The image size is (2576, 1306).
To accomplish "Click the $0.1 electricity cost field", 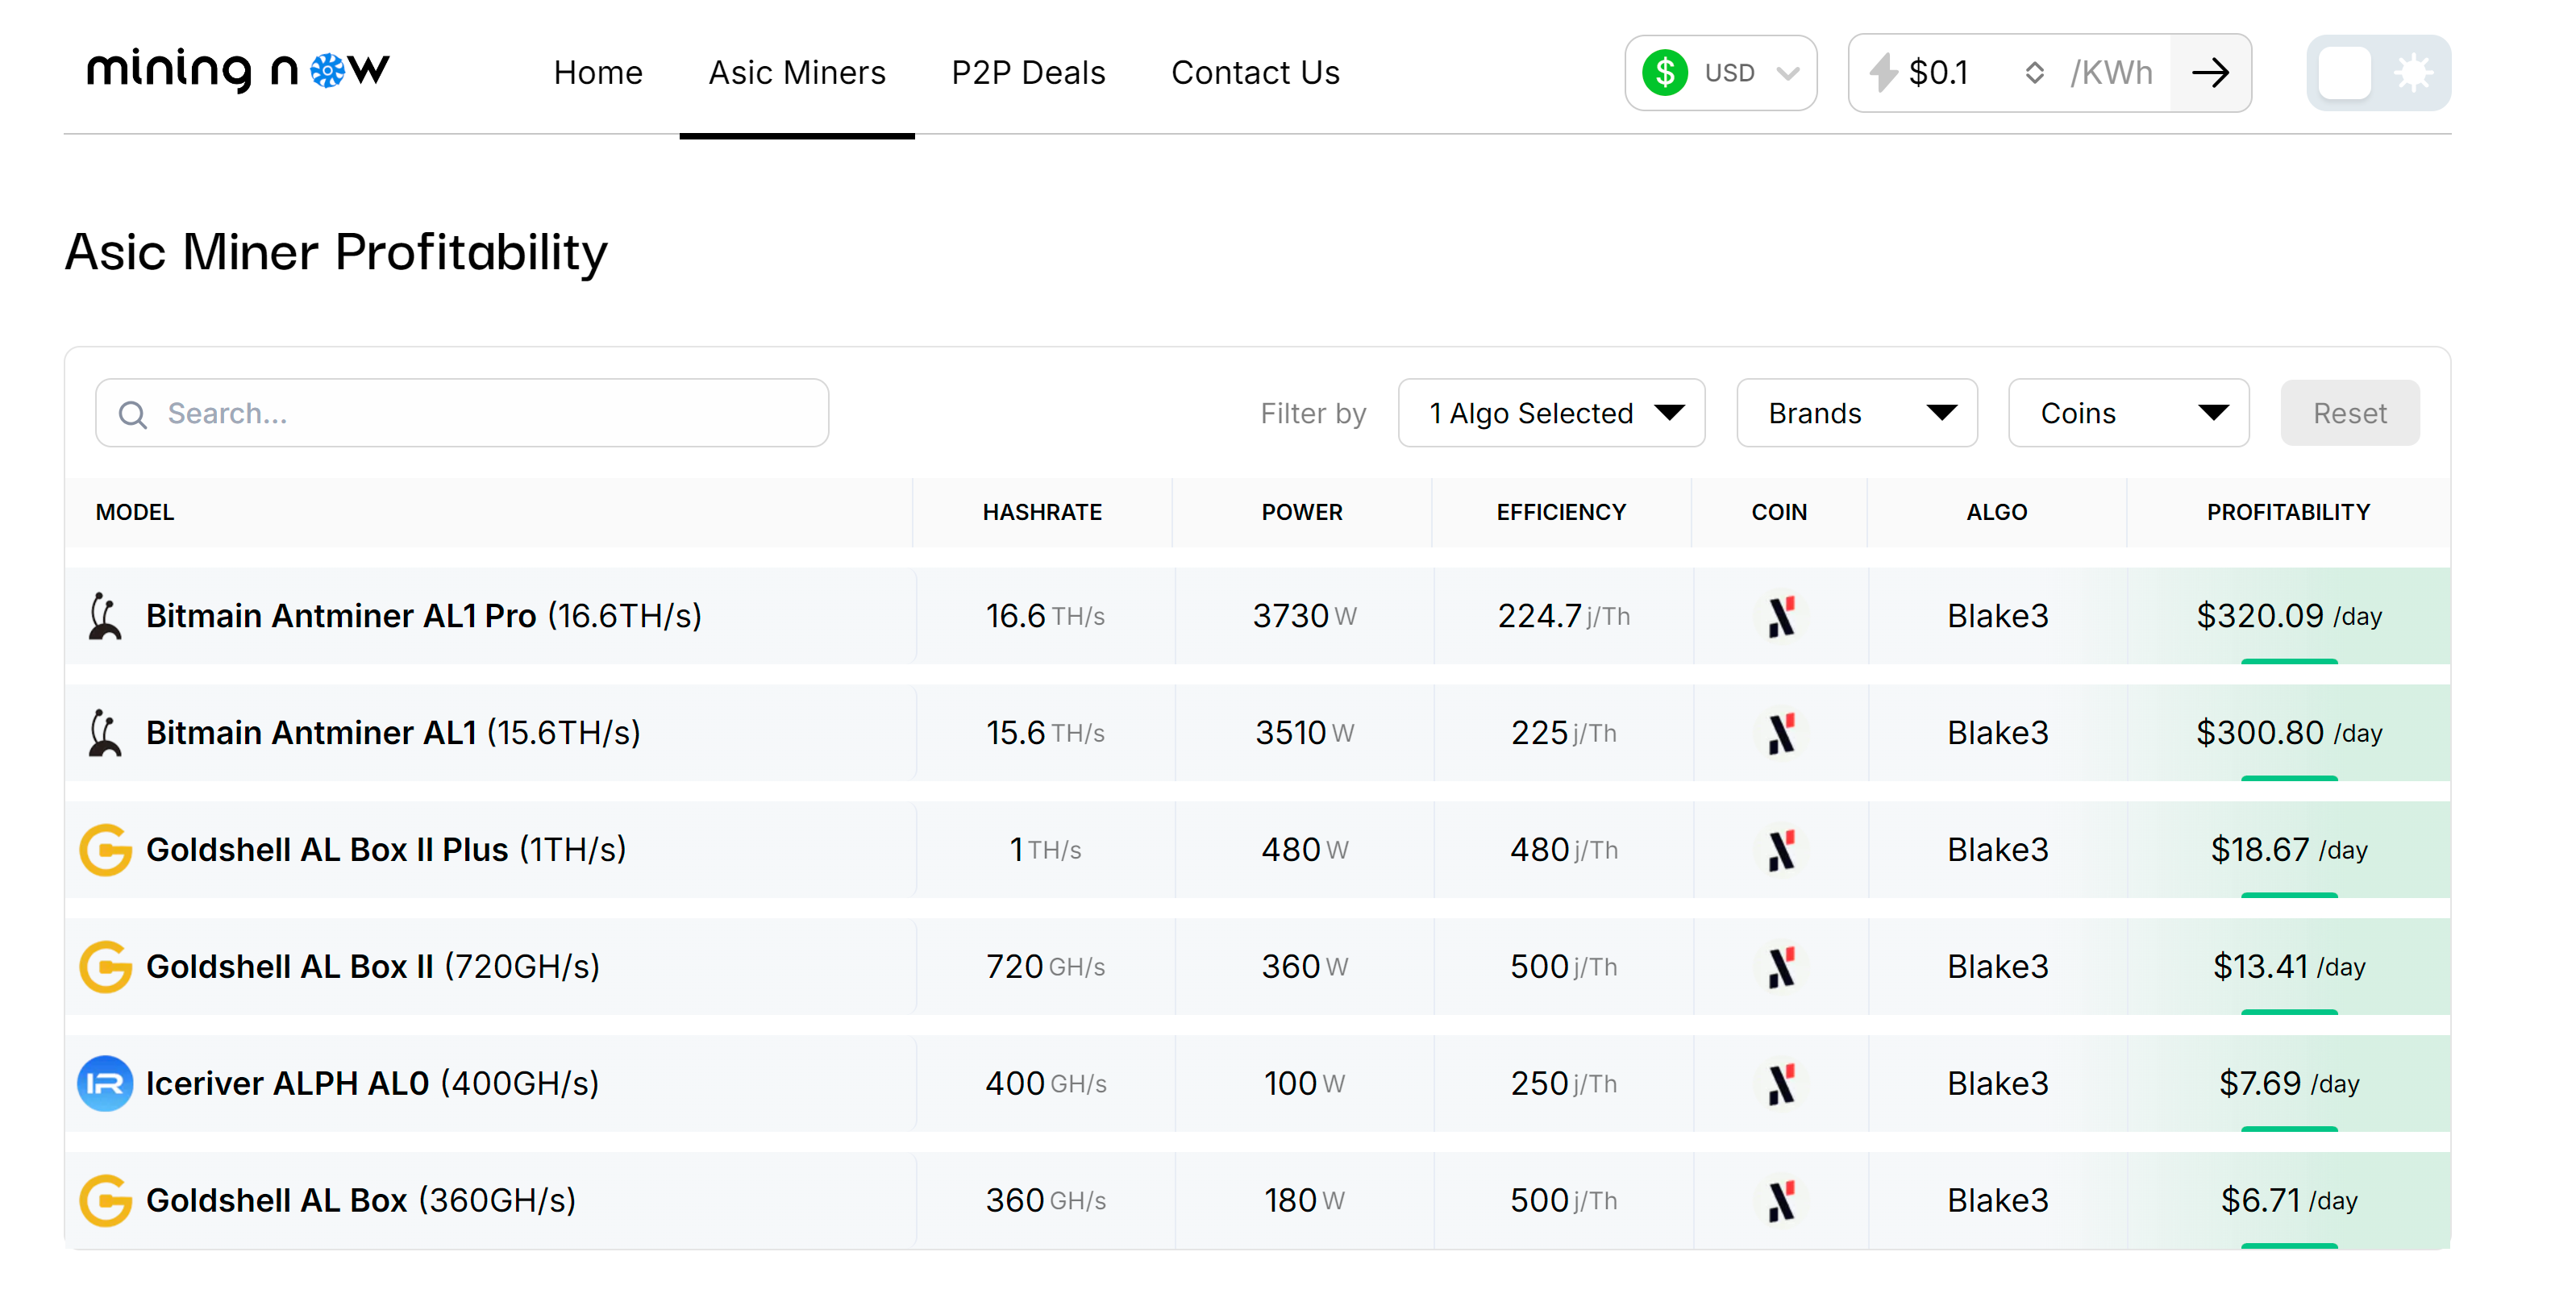I will click(1938, 73).
